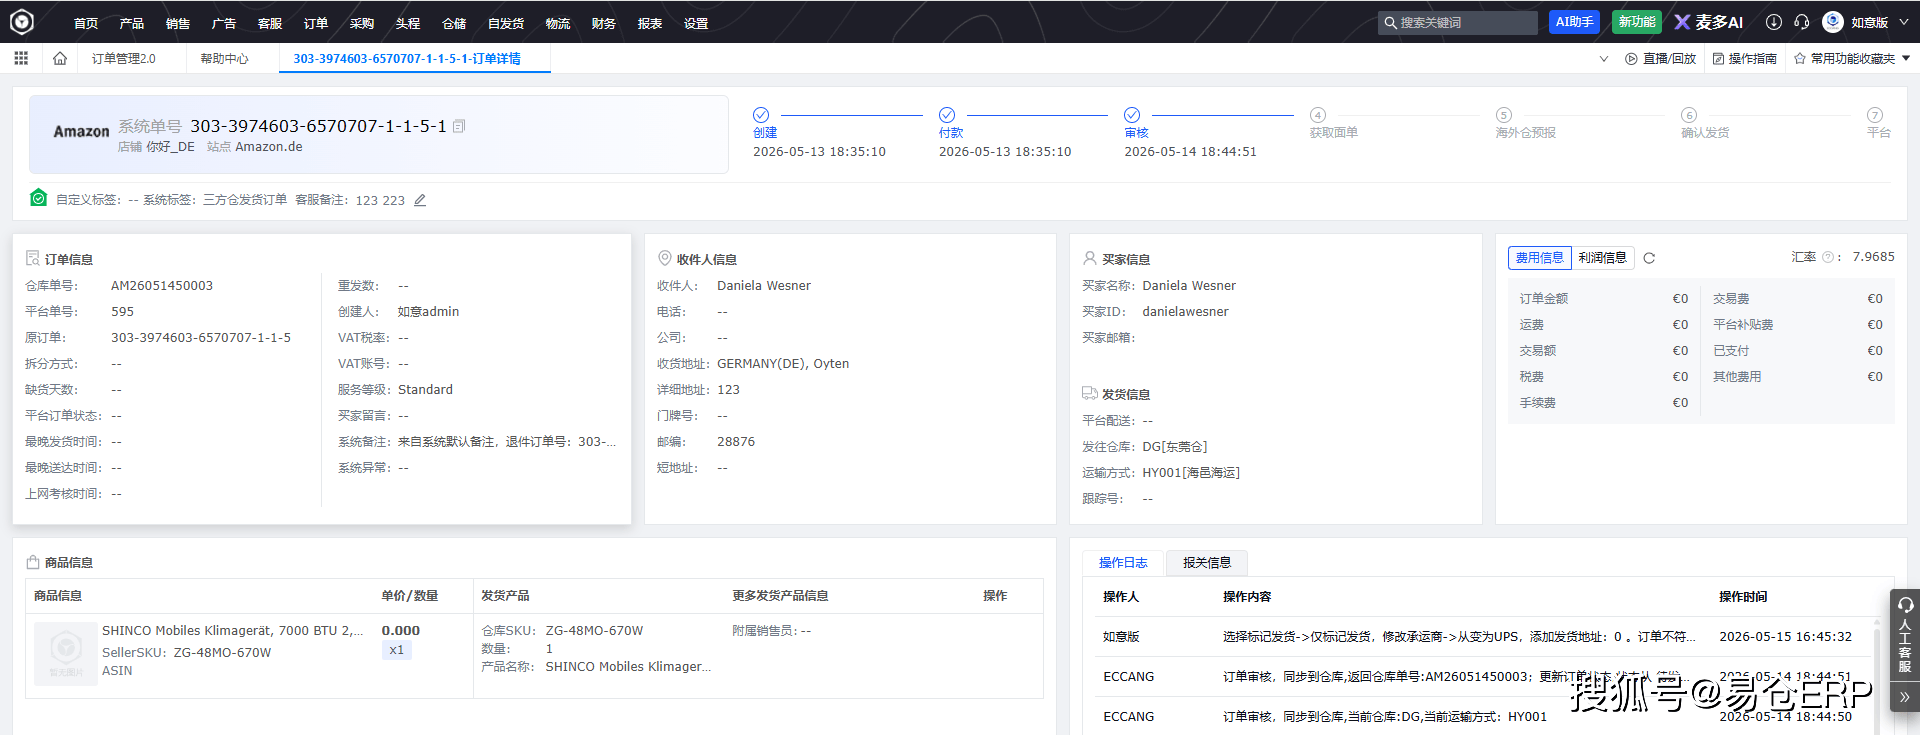Click postal code 28876

[736, 442]
